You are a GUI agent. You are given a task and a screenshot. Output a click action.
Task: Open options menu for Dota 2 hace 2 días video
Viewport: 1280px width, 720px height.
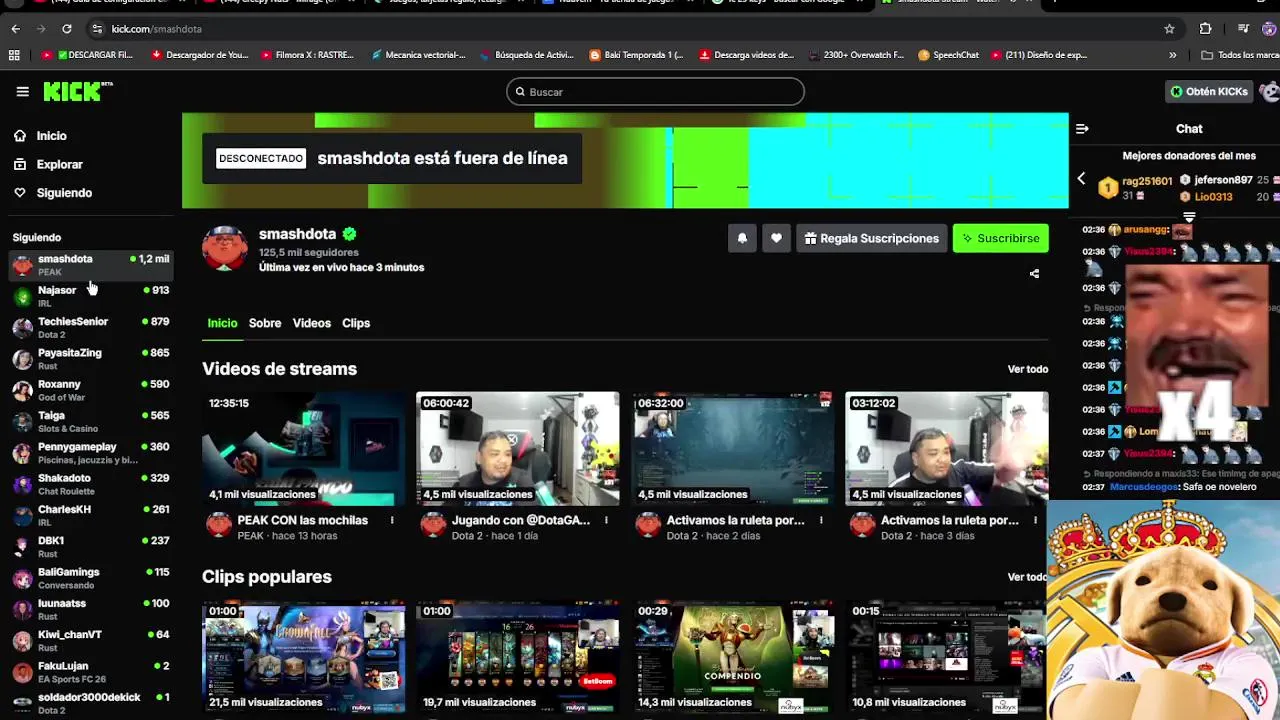pos(821,520)
